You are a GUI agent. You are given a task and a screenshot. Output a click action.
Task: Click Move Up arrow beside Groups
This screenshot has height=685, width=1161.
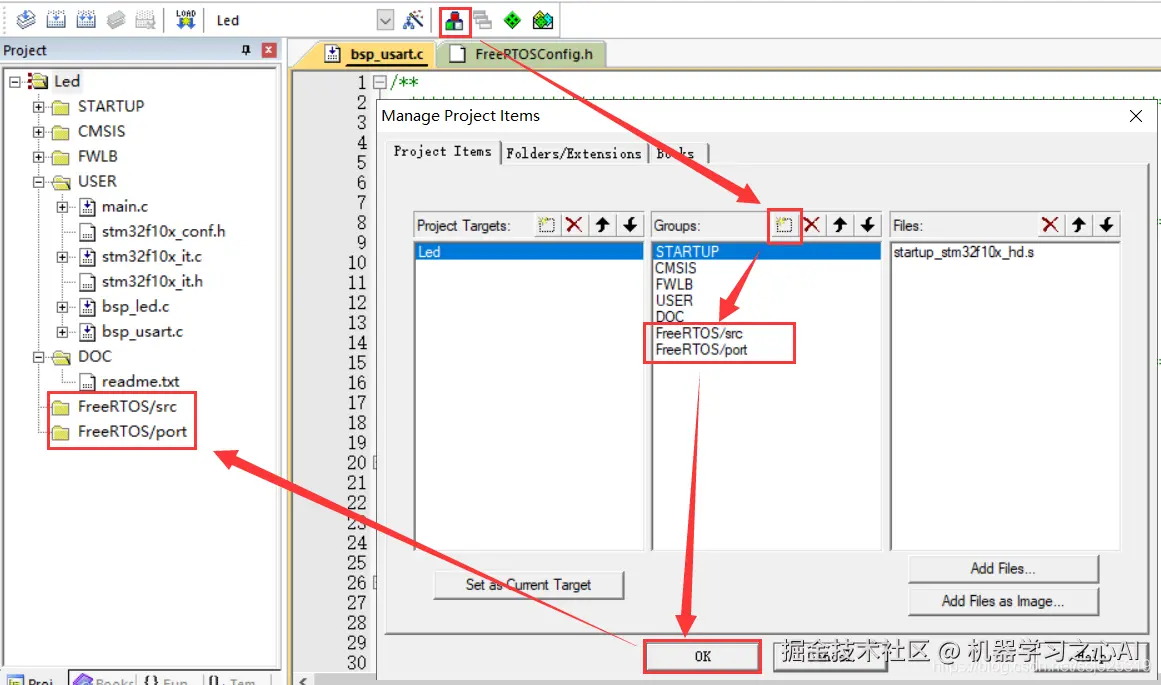(x=840, y=225)
